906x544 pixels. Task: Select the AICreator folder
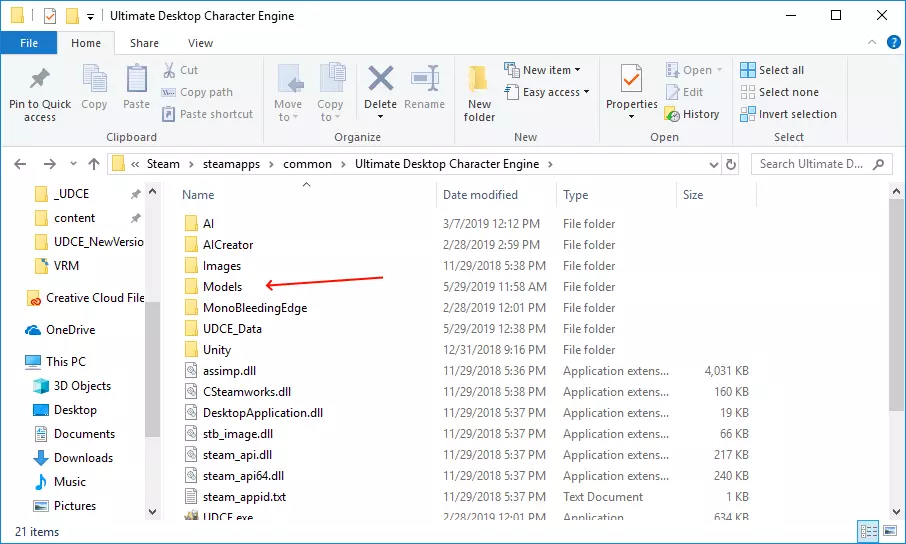pos(228,245)
